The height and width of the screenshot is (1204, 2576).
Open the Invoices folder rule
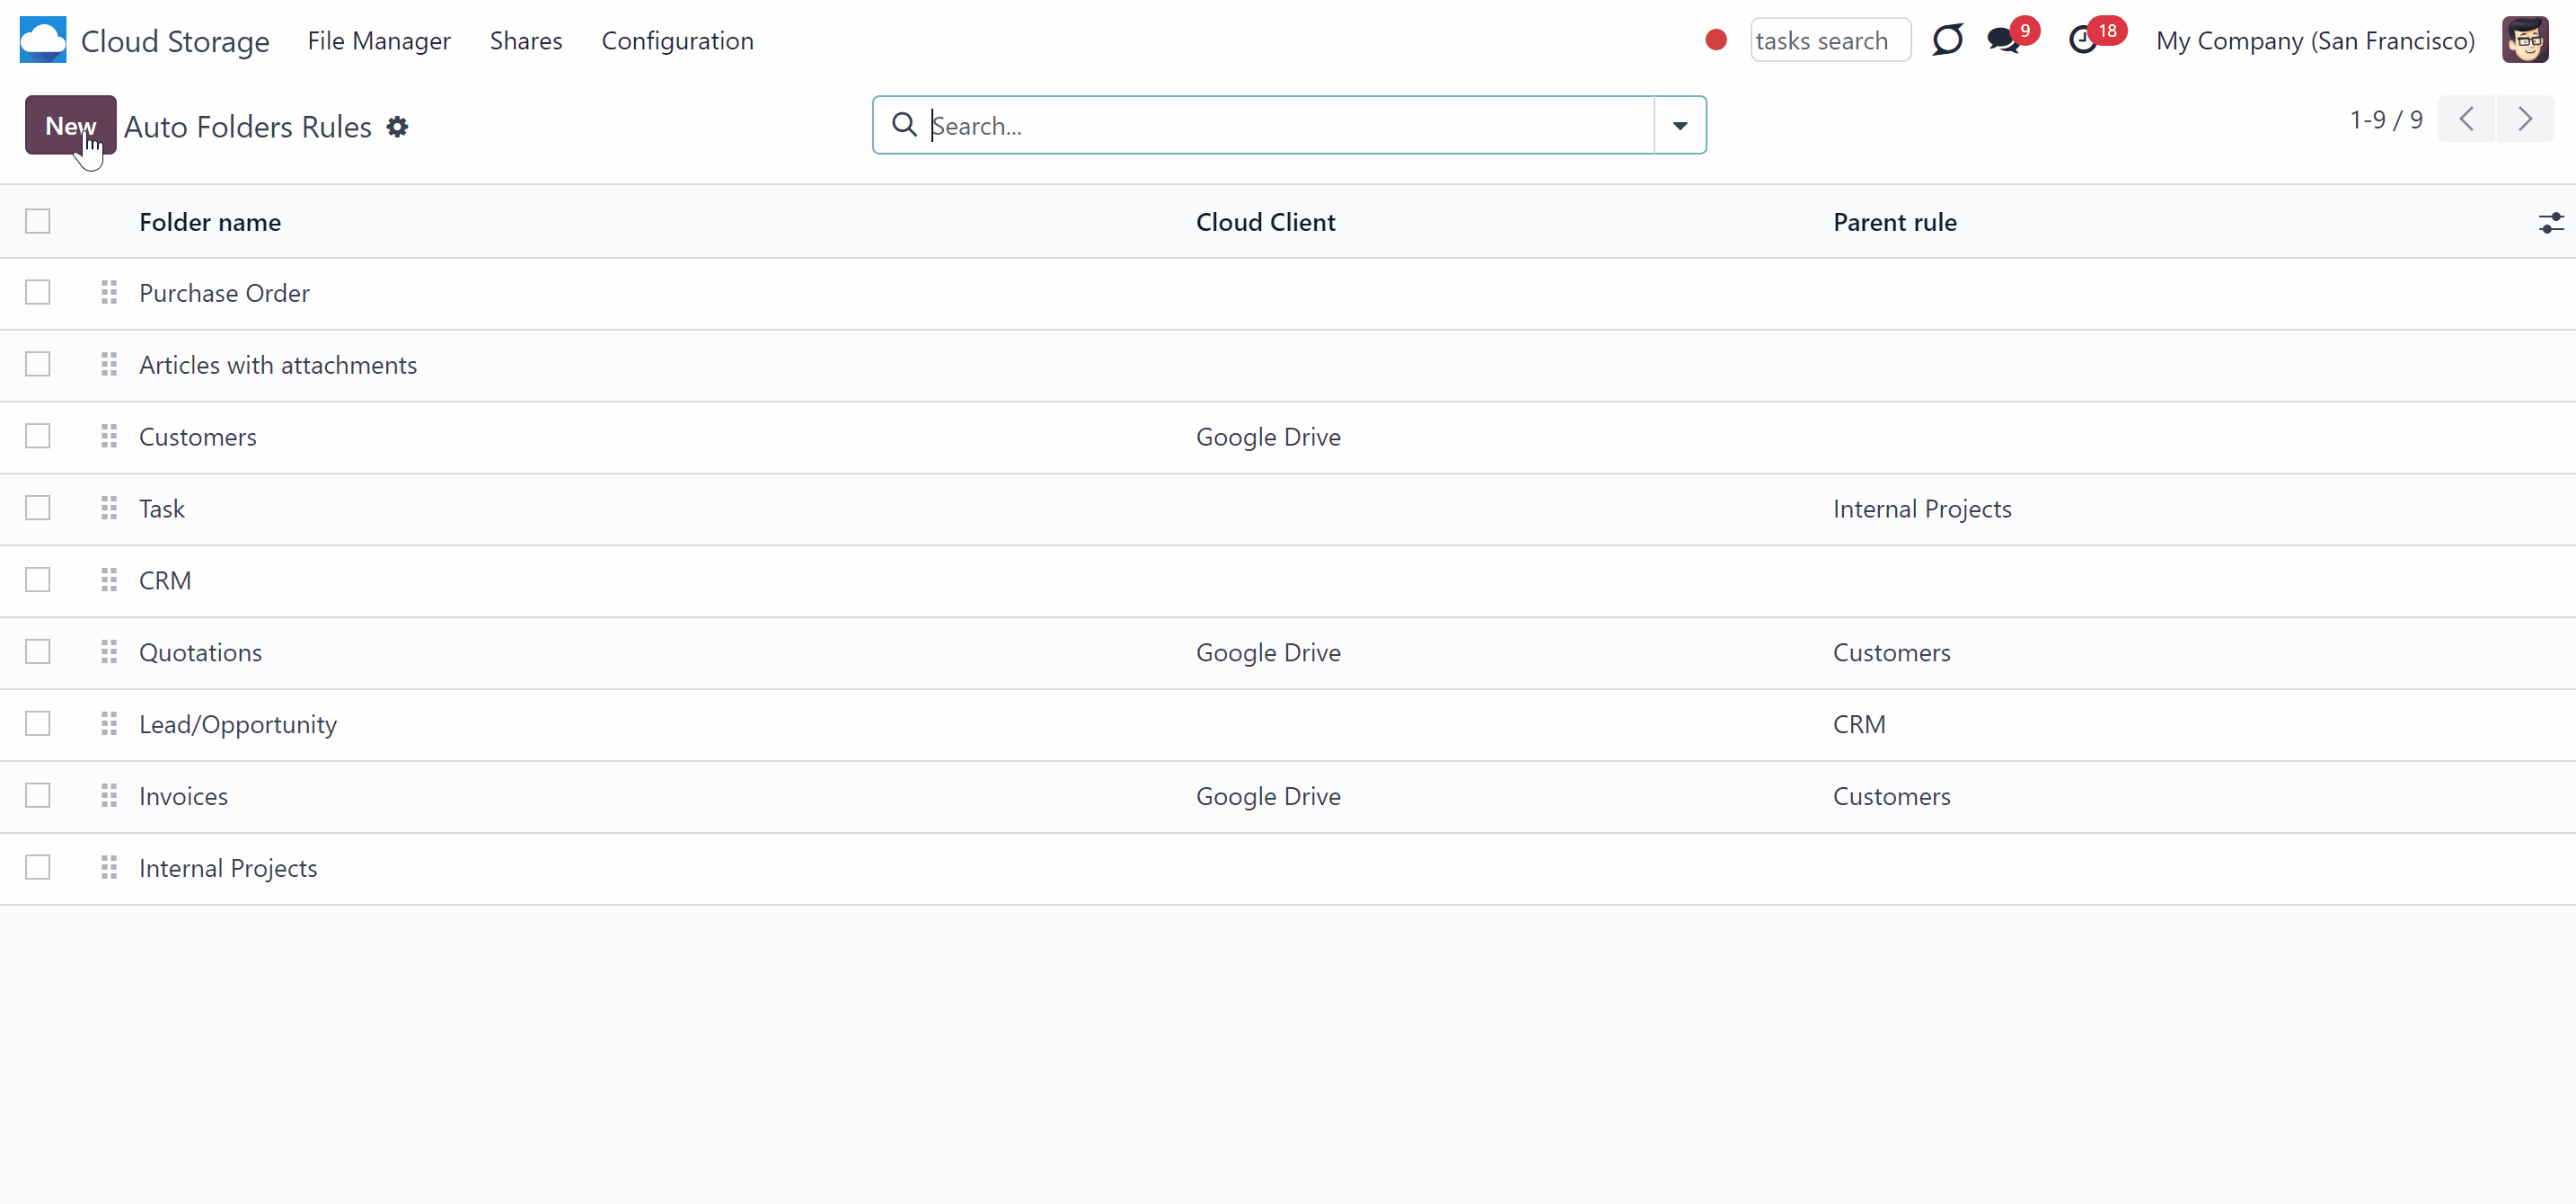(183, 796)
